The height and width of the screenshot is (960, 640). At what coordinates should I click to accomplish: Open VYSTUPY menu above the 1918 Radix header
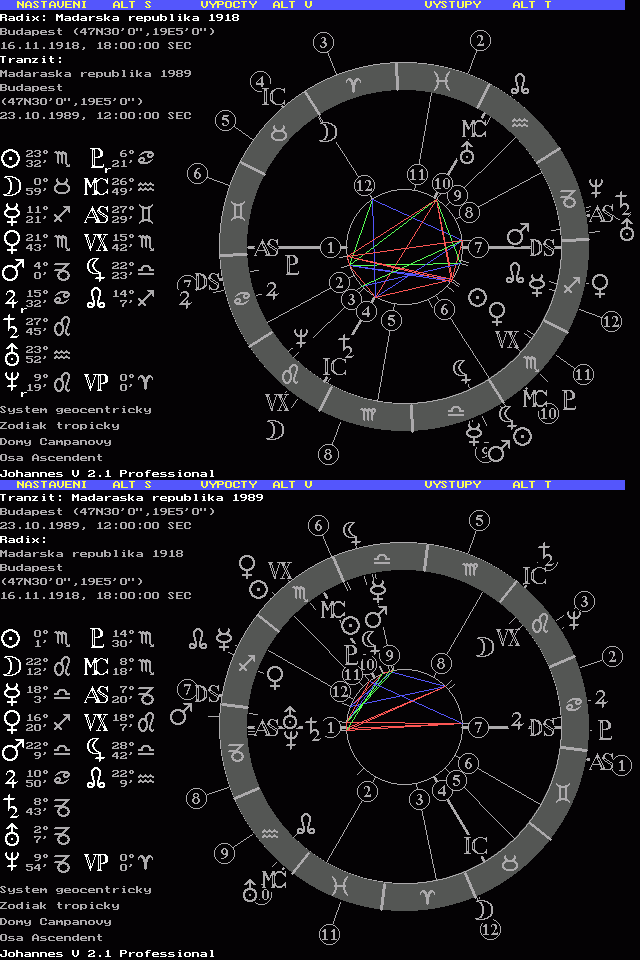coord(453,5)
